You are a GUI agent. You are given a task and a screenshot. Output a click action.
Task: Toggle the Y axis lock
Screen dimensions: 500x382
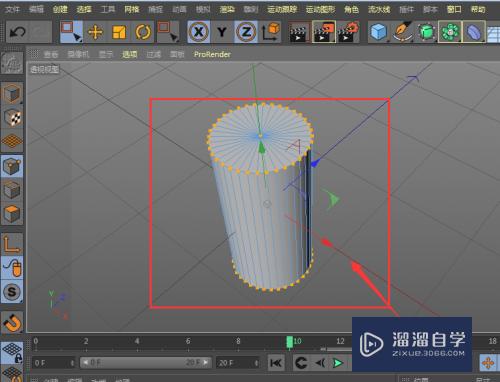tap(222, 32)
